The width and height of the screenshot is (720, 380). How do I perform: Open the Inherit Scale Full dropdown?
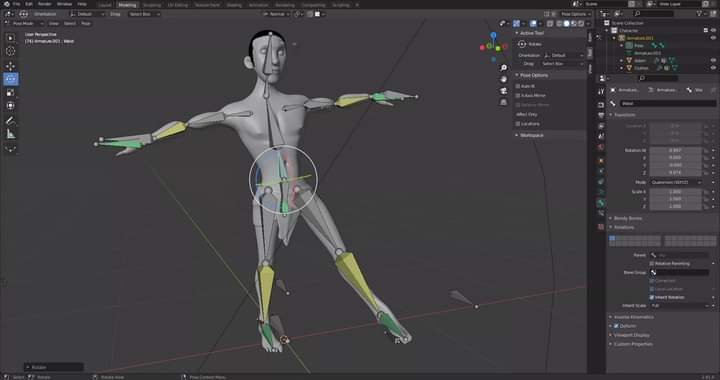[679, 306]
